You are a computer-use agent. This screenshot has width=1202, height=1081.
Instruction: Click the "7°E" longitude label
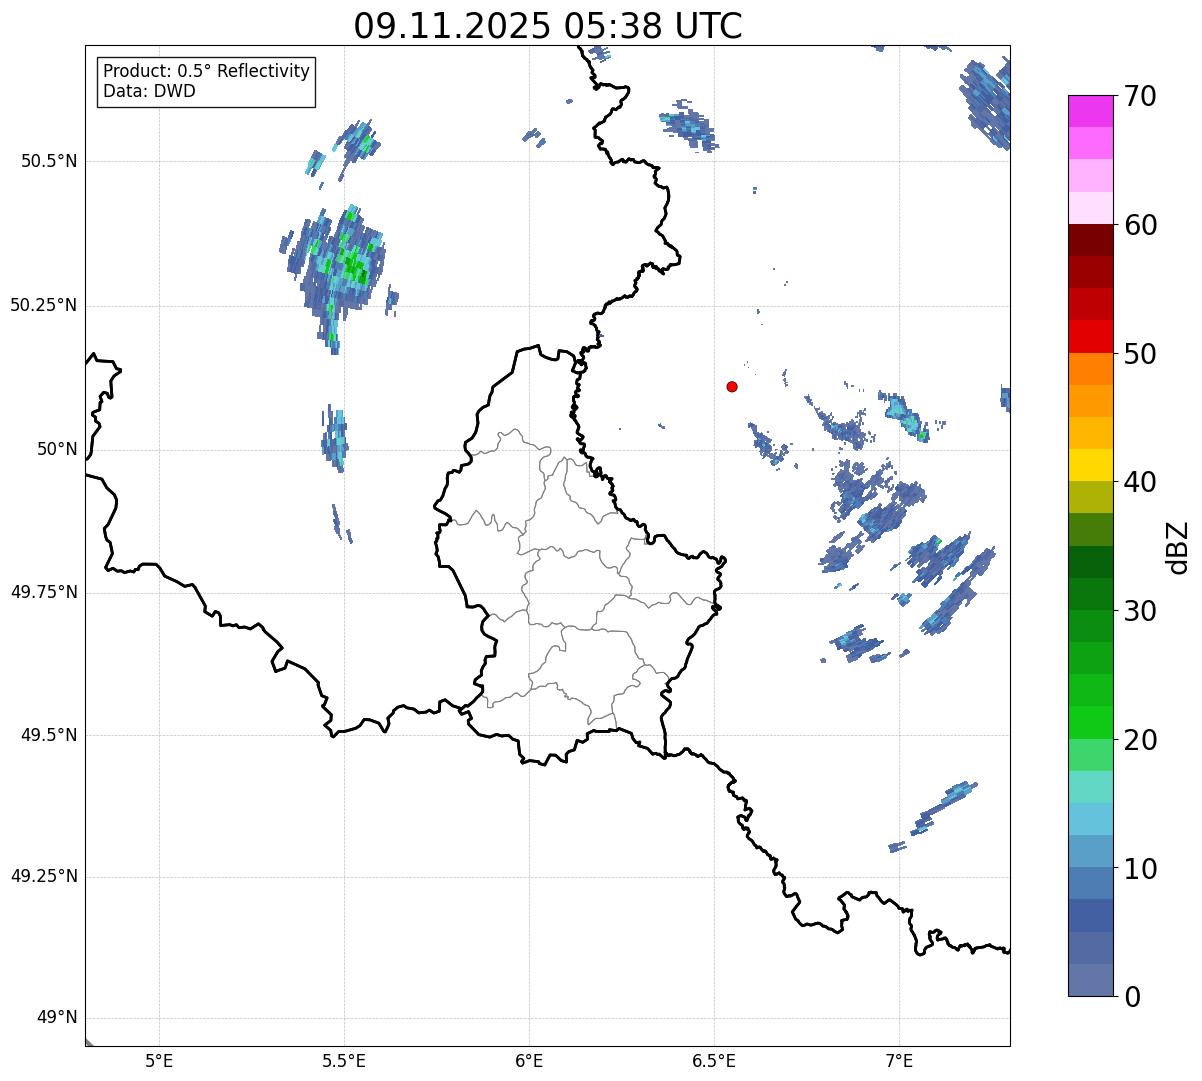(x=899, y=1061)
